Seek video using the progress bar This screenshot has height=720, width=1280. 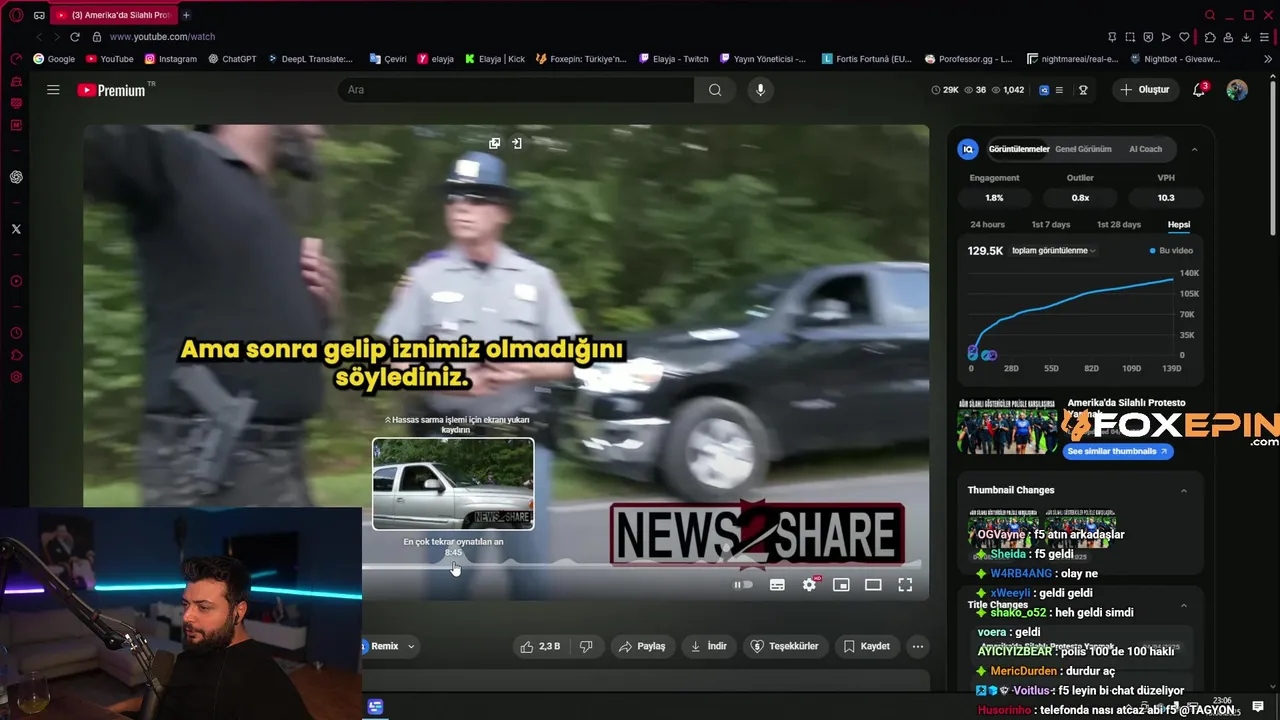[640, 566]
